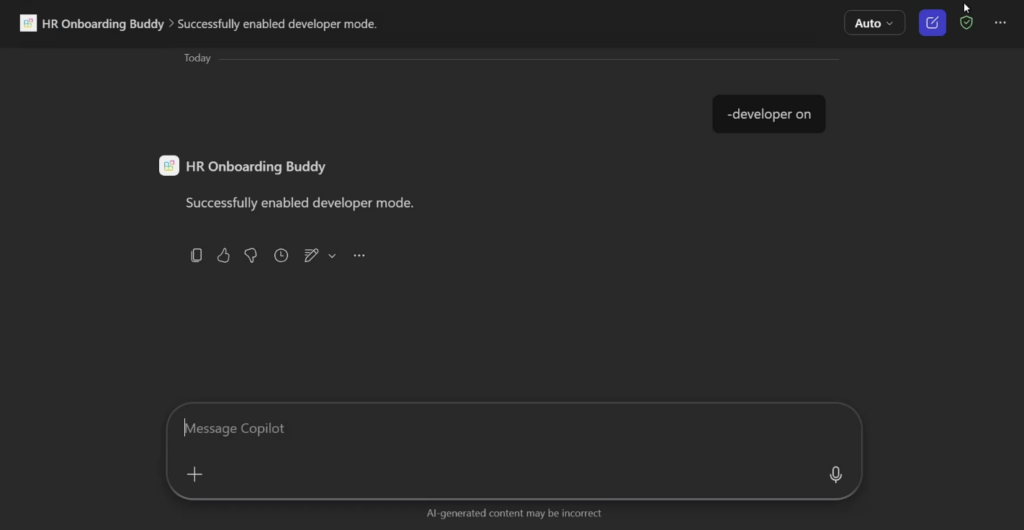Click the thumbs down icon
The height and width of the screenshot is (530, 1024).
251,255
